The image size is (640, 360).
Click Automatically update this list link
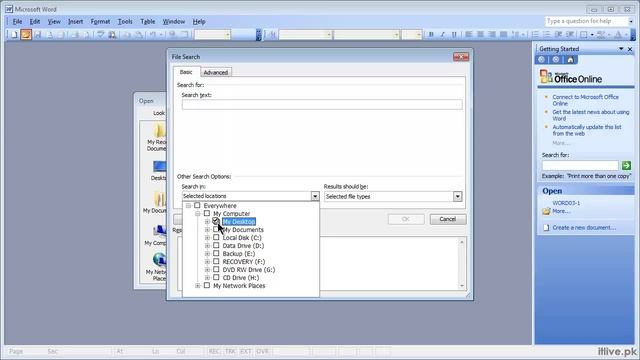[x=587, y=130]
